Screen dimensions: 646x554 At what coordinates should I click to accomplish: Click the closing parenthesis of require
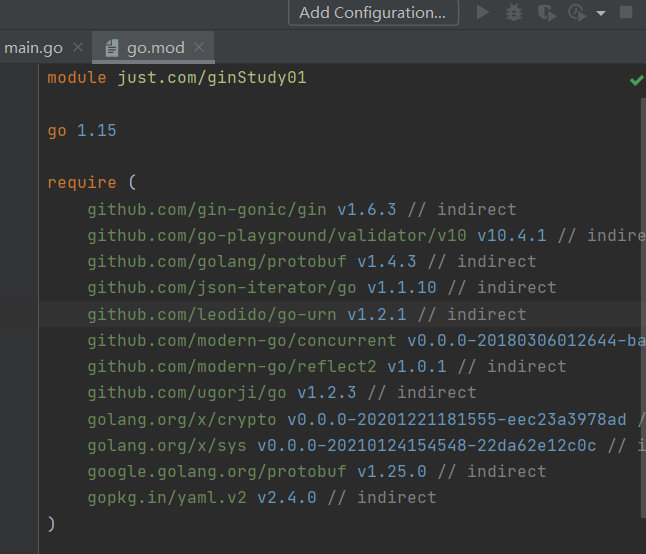pyautogui.click(x=51, y=524)
